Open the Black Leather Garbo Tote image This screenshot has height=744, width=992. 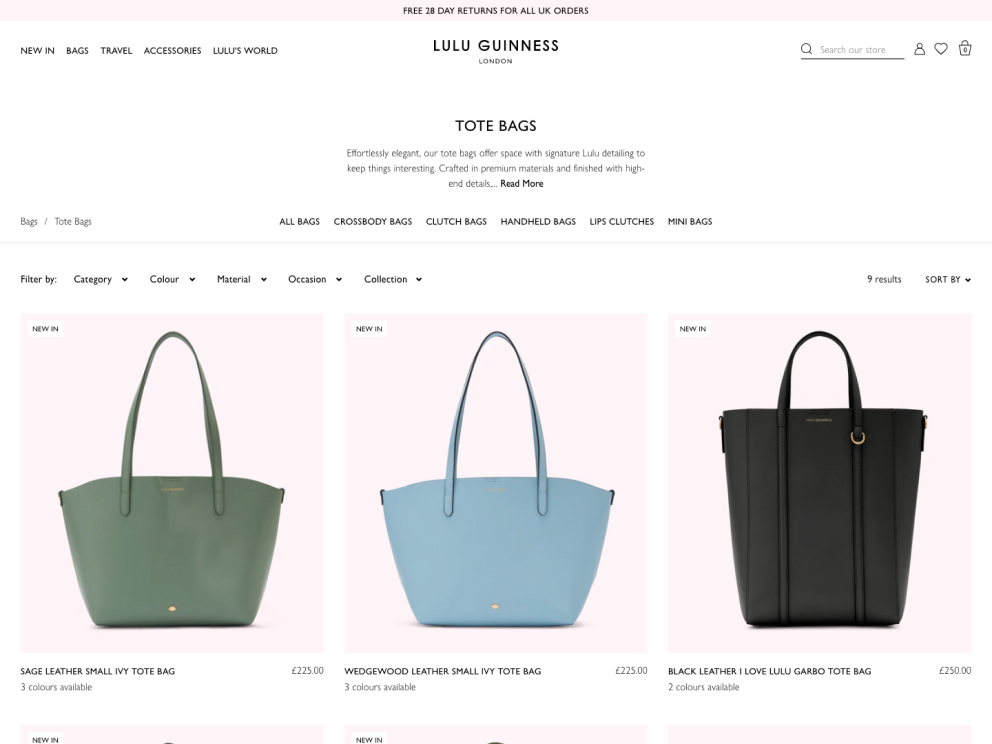click(x=819, y=483)
